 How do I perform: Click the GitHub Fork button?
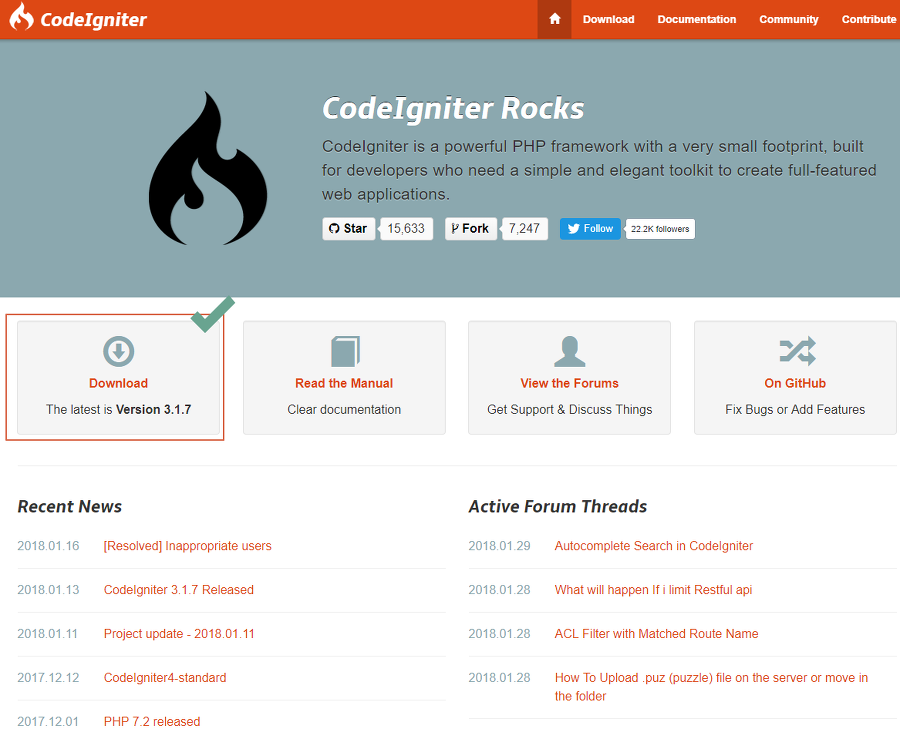(x=471, y=228)
